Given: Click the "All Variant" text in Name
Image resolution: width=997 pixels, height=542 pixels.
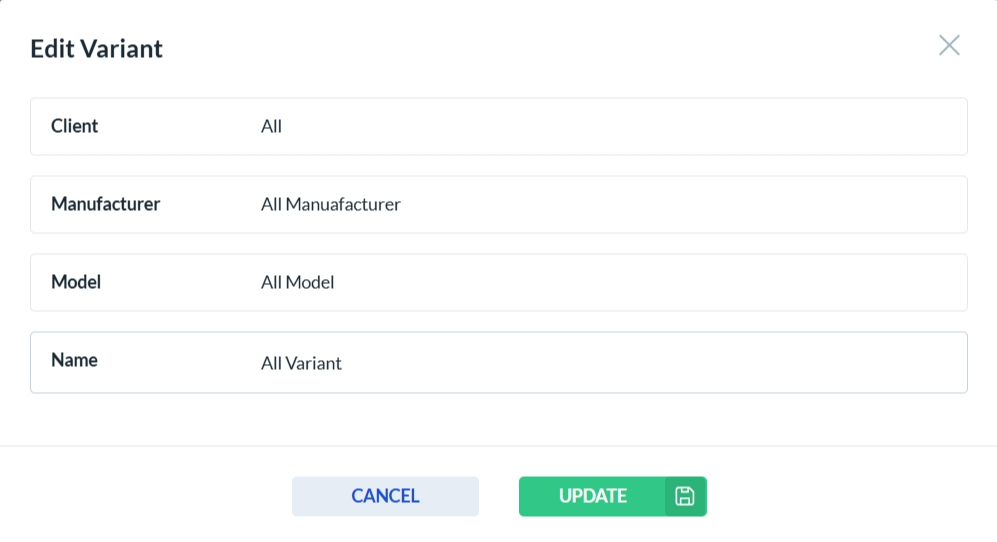Looking at the screenshot, I should pyautogui.click(x=301, y=363).
